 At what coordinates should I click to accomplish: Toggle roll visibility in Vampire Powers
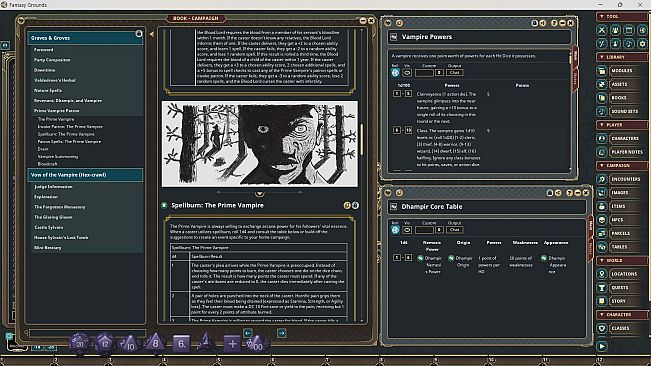pos(407,73)
